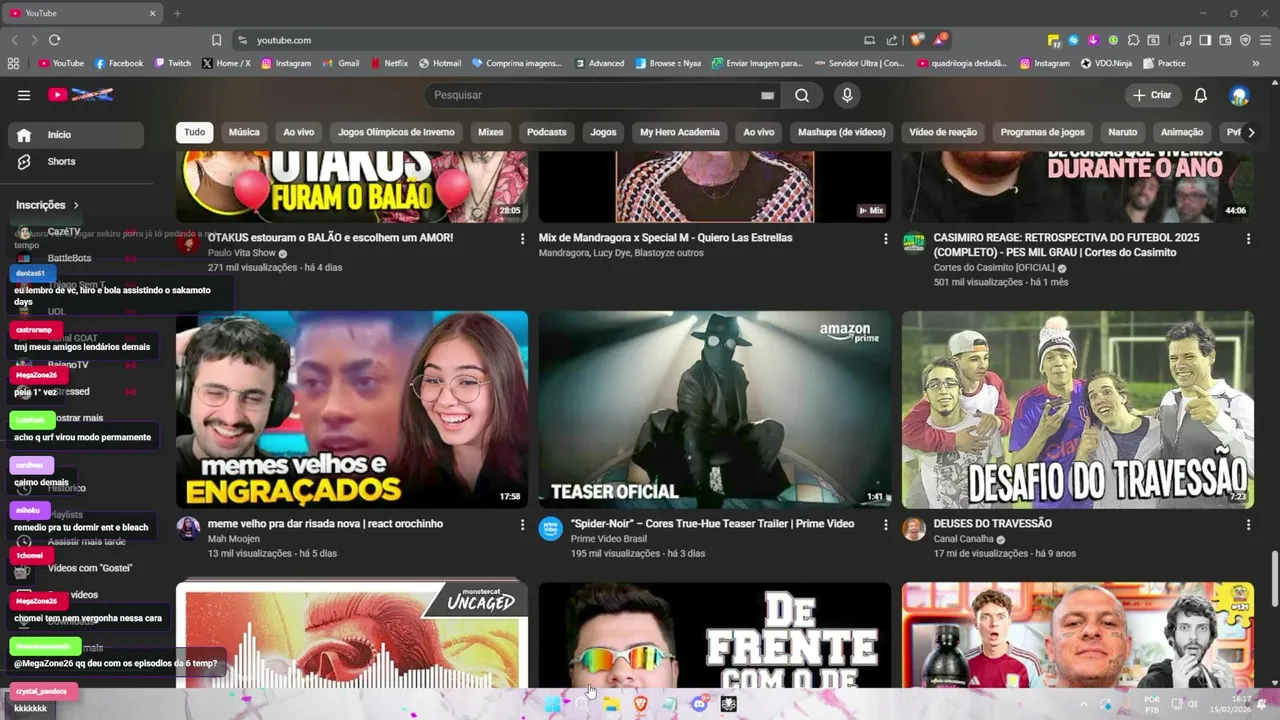
Task: Open the Twitch bookmark
Action: point(173,63)
